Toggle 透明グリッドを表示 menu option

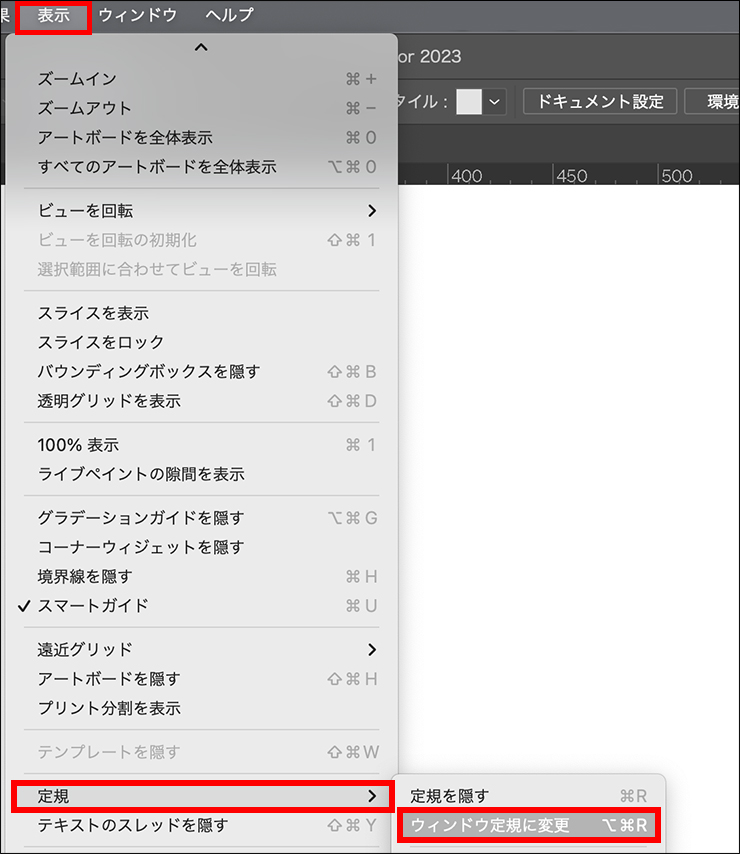(109, 401)
